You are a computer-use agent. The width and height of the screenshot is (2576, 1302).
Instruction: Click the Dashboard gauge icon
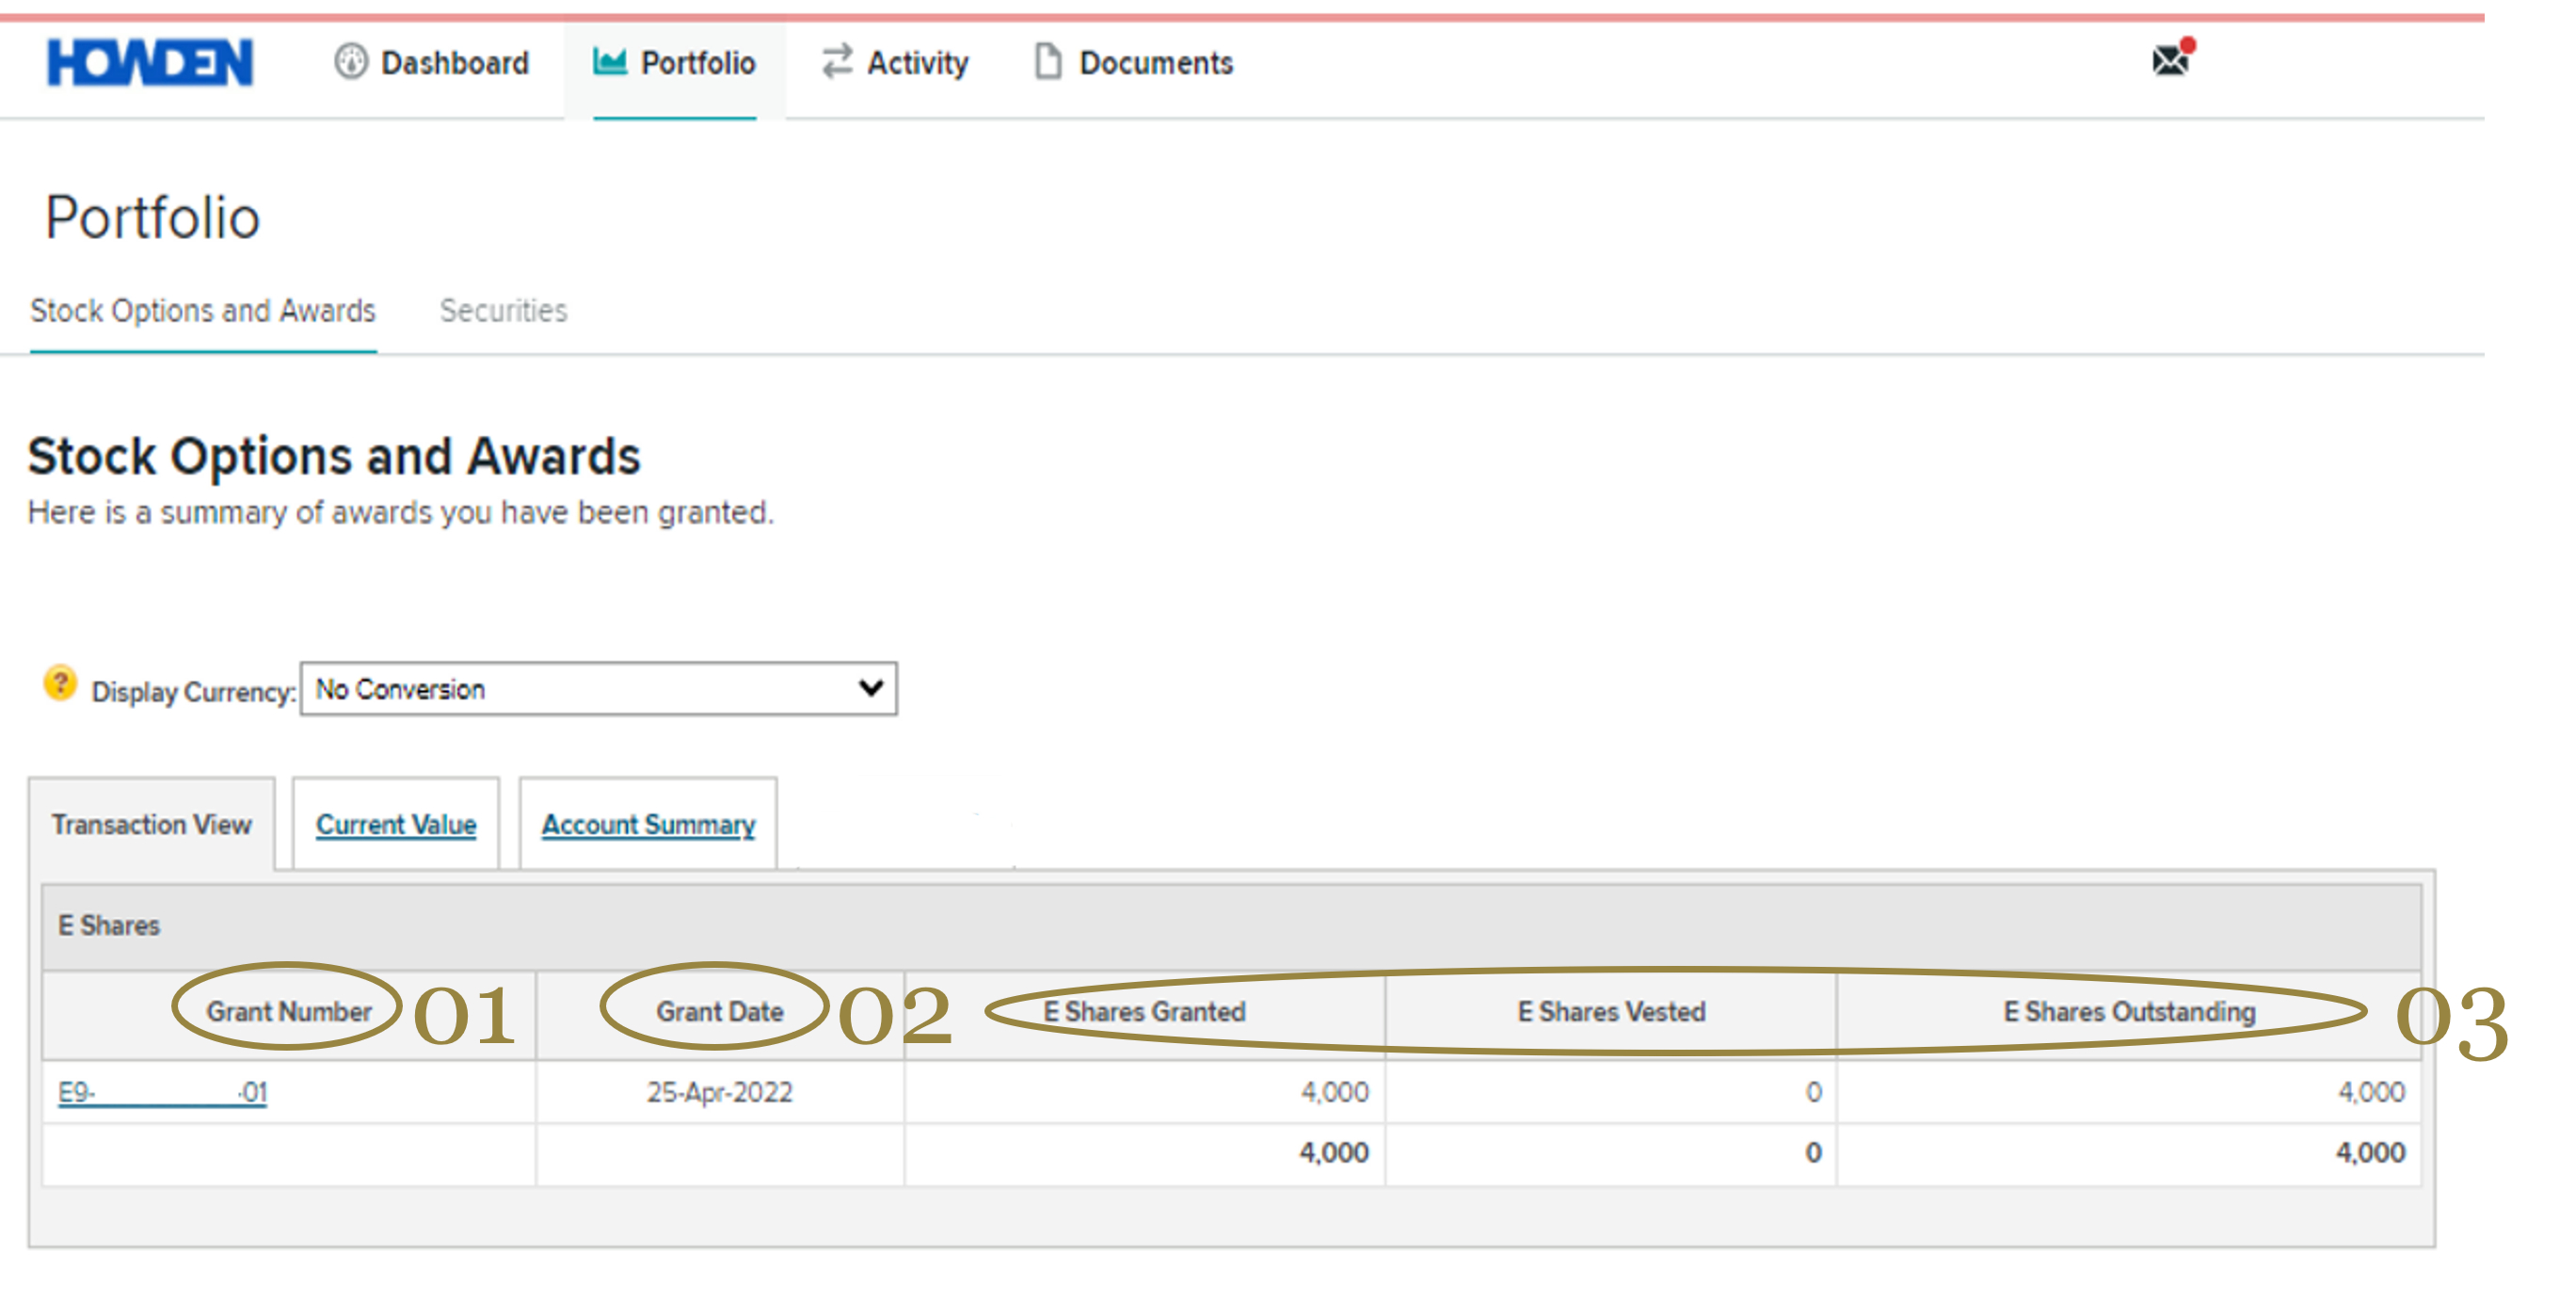pyautogui.click(x=351, y=62)
